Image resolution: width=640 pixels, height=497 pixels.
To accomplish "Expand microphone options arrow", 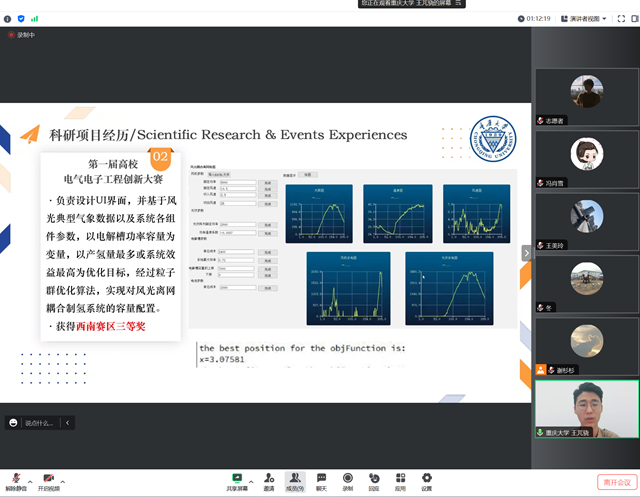I will click(x=29, y=478).
